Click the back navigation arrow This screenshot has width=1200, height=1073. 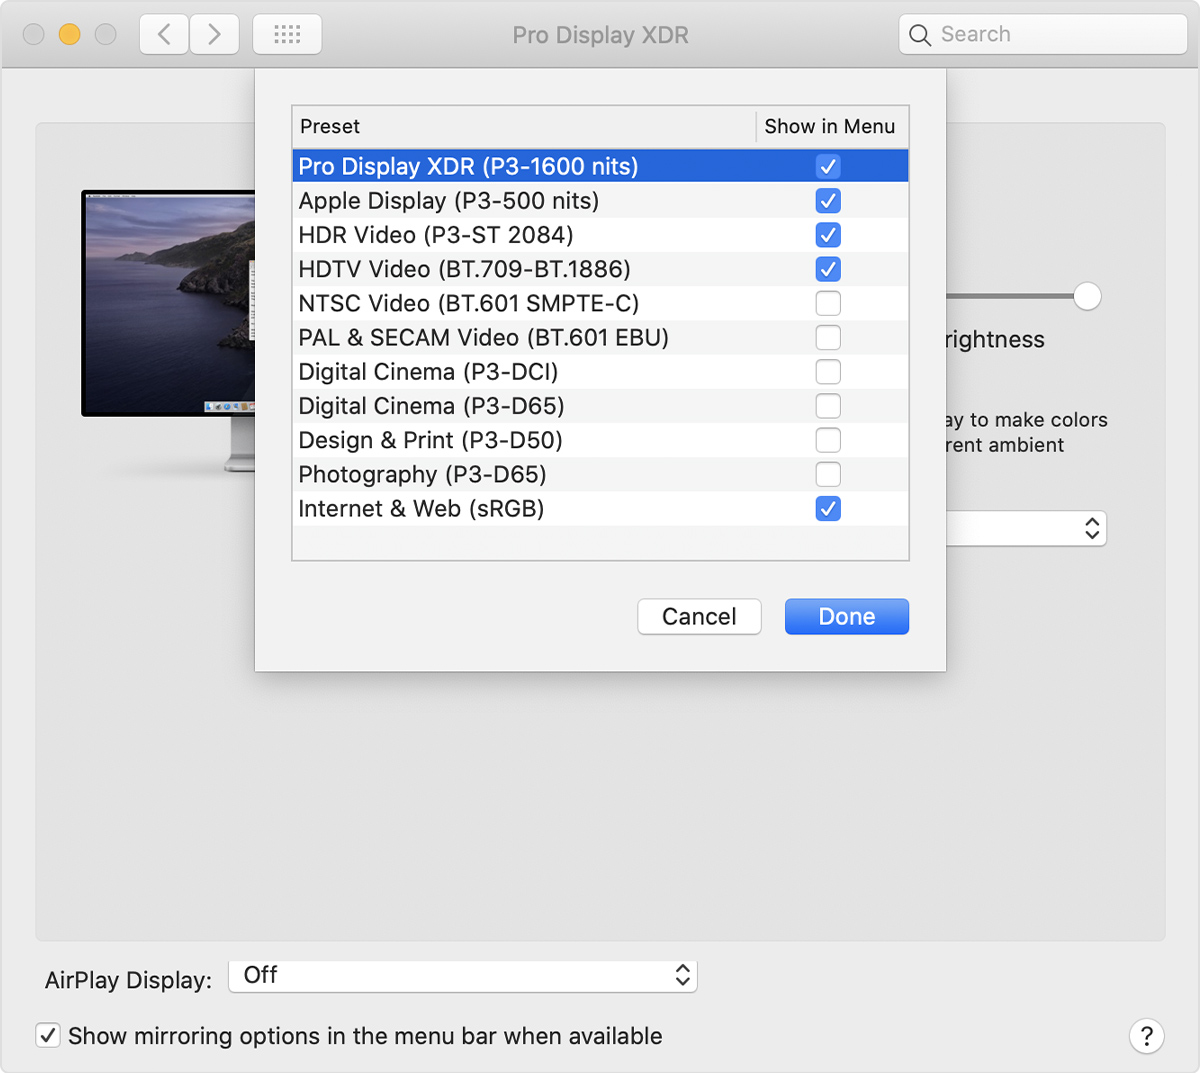(163, 33)
